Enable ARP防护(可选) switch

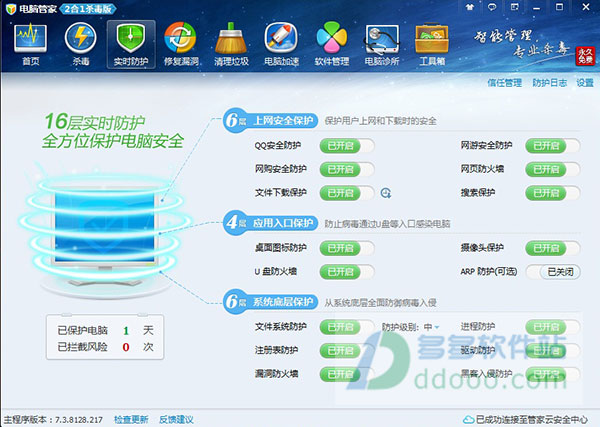(553, 272)
